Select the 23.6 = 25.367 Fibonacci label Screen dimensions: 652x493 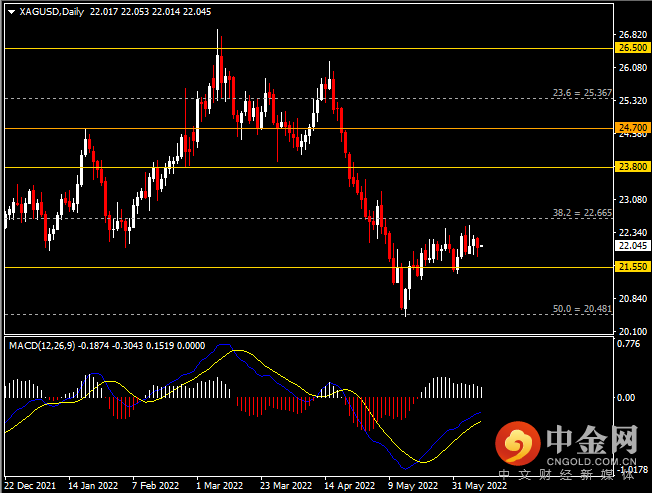[x=582, y=93]
